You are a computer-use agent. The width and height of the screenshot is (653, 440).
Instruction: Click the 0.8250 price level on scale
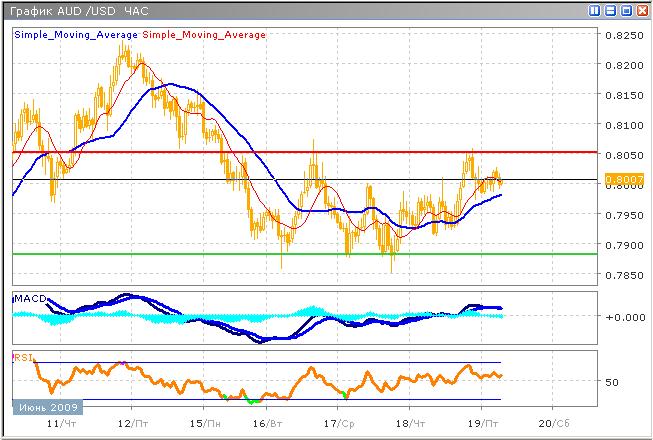[624, 35]
